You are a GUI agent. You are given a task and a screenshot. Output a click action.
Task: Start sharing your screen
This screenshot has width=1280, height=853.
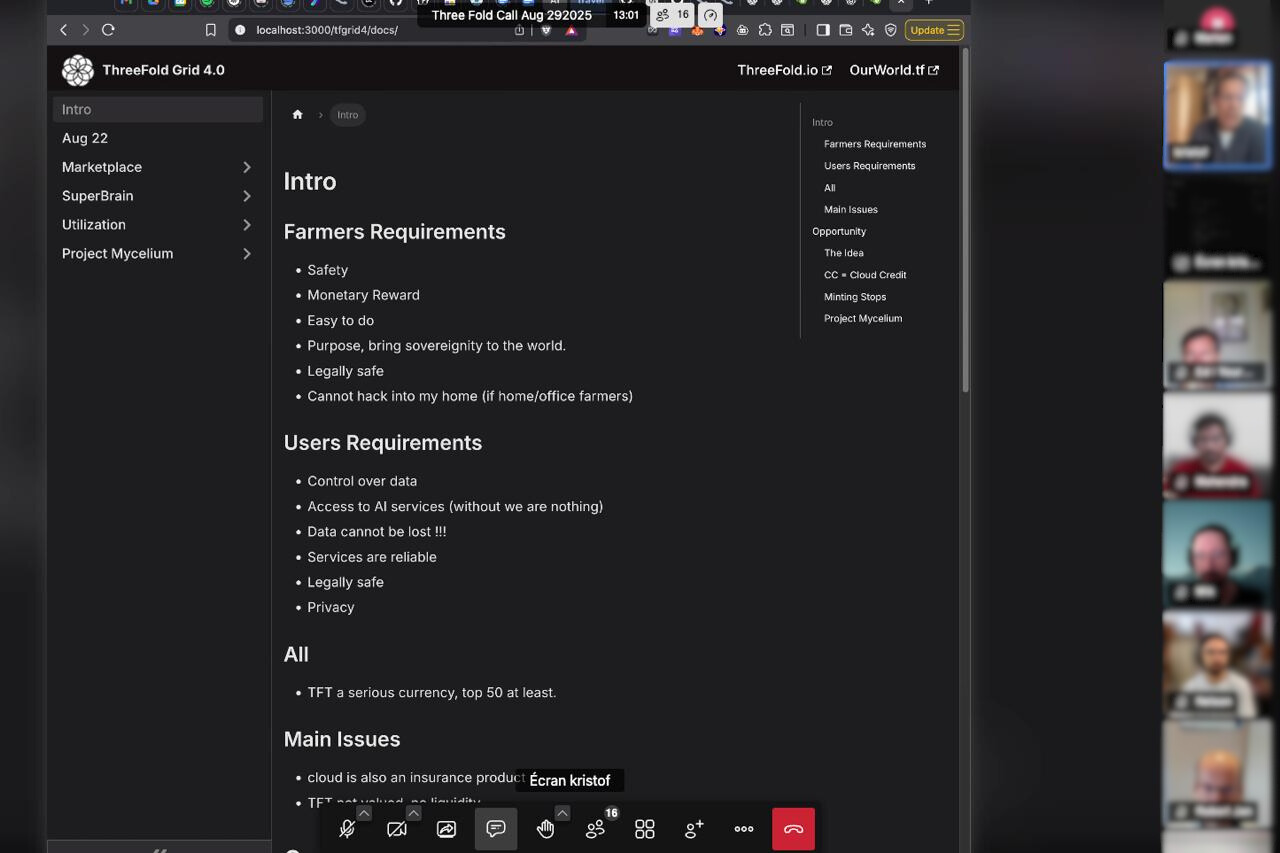coord(446,829)
